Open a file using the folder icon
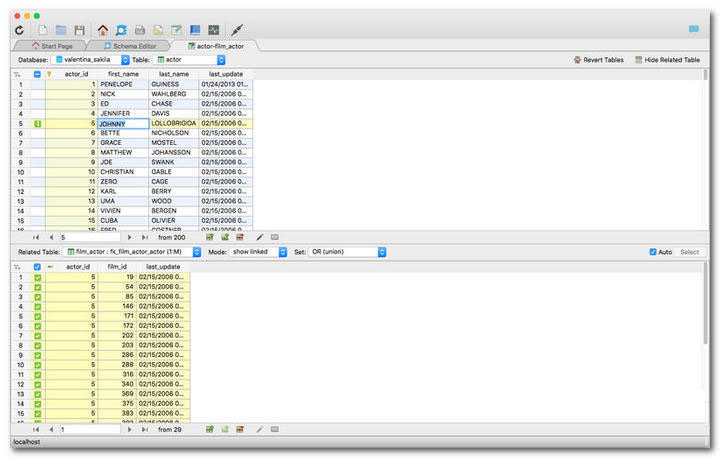The height and width of the screenshot is (459, 721). [x=61, y=30]
